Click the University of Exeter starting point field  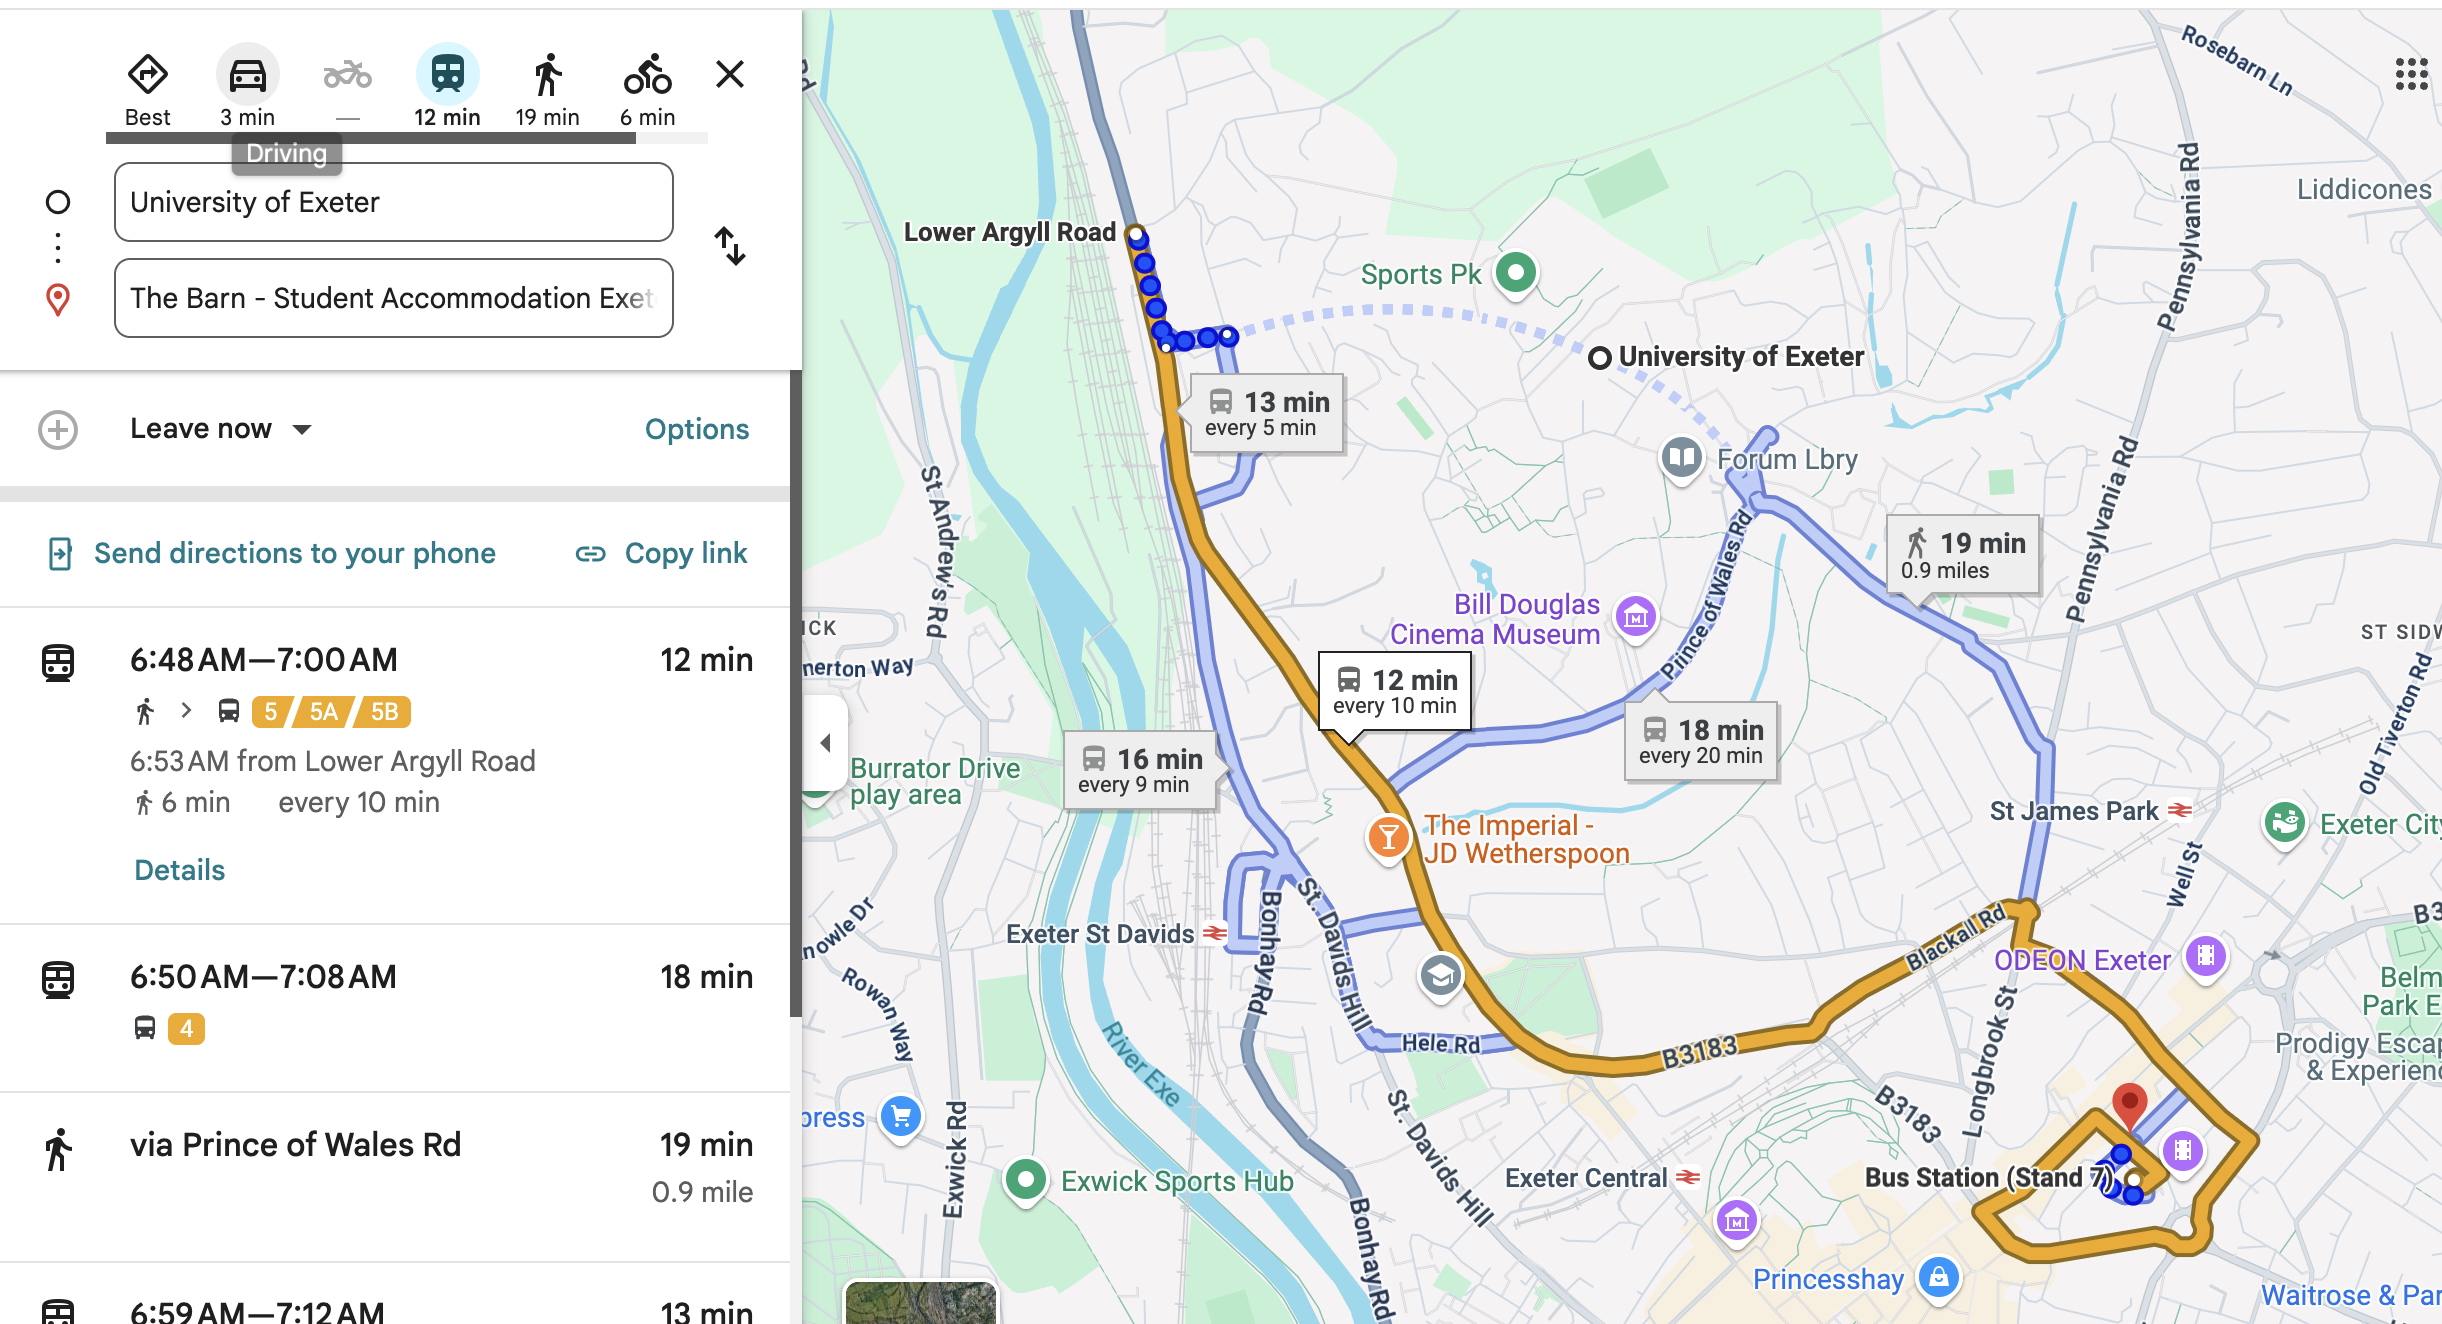tap(393, 202)
